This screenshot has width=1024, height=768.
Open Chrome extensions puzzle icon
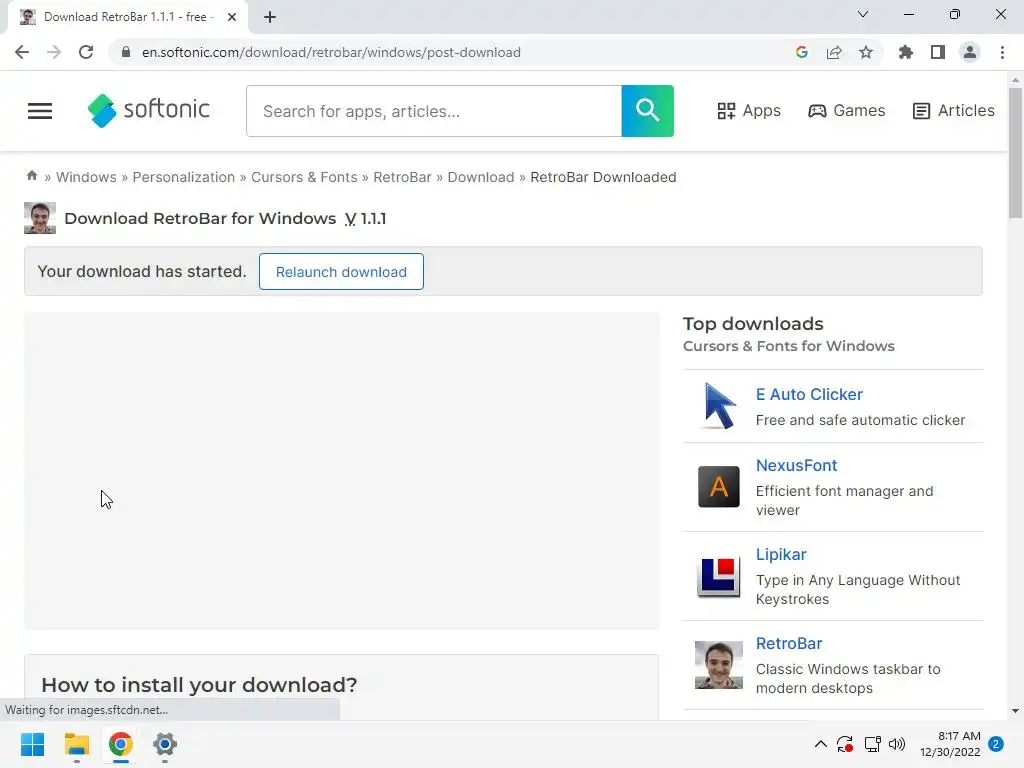[905, 52]
